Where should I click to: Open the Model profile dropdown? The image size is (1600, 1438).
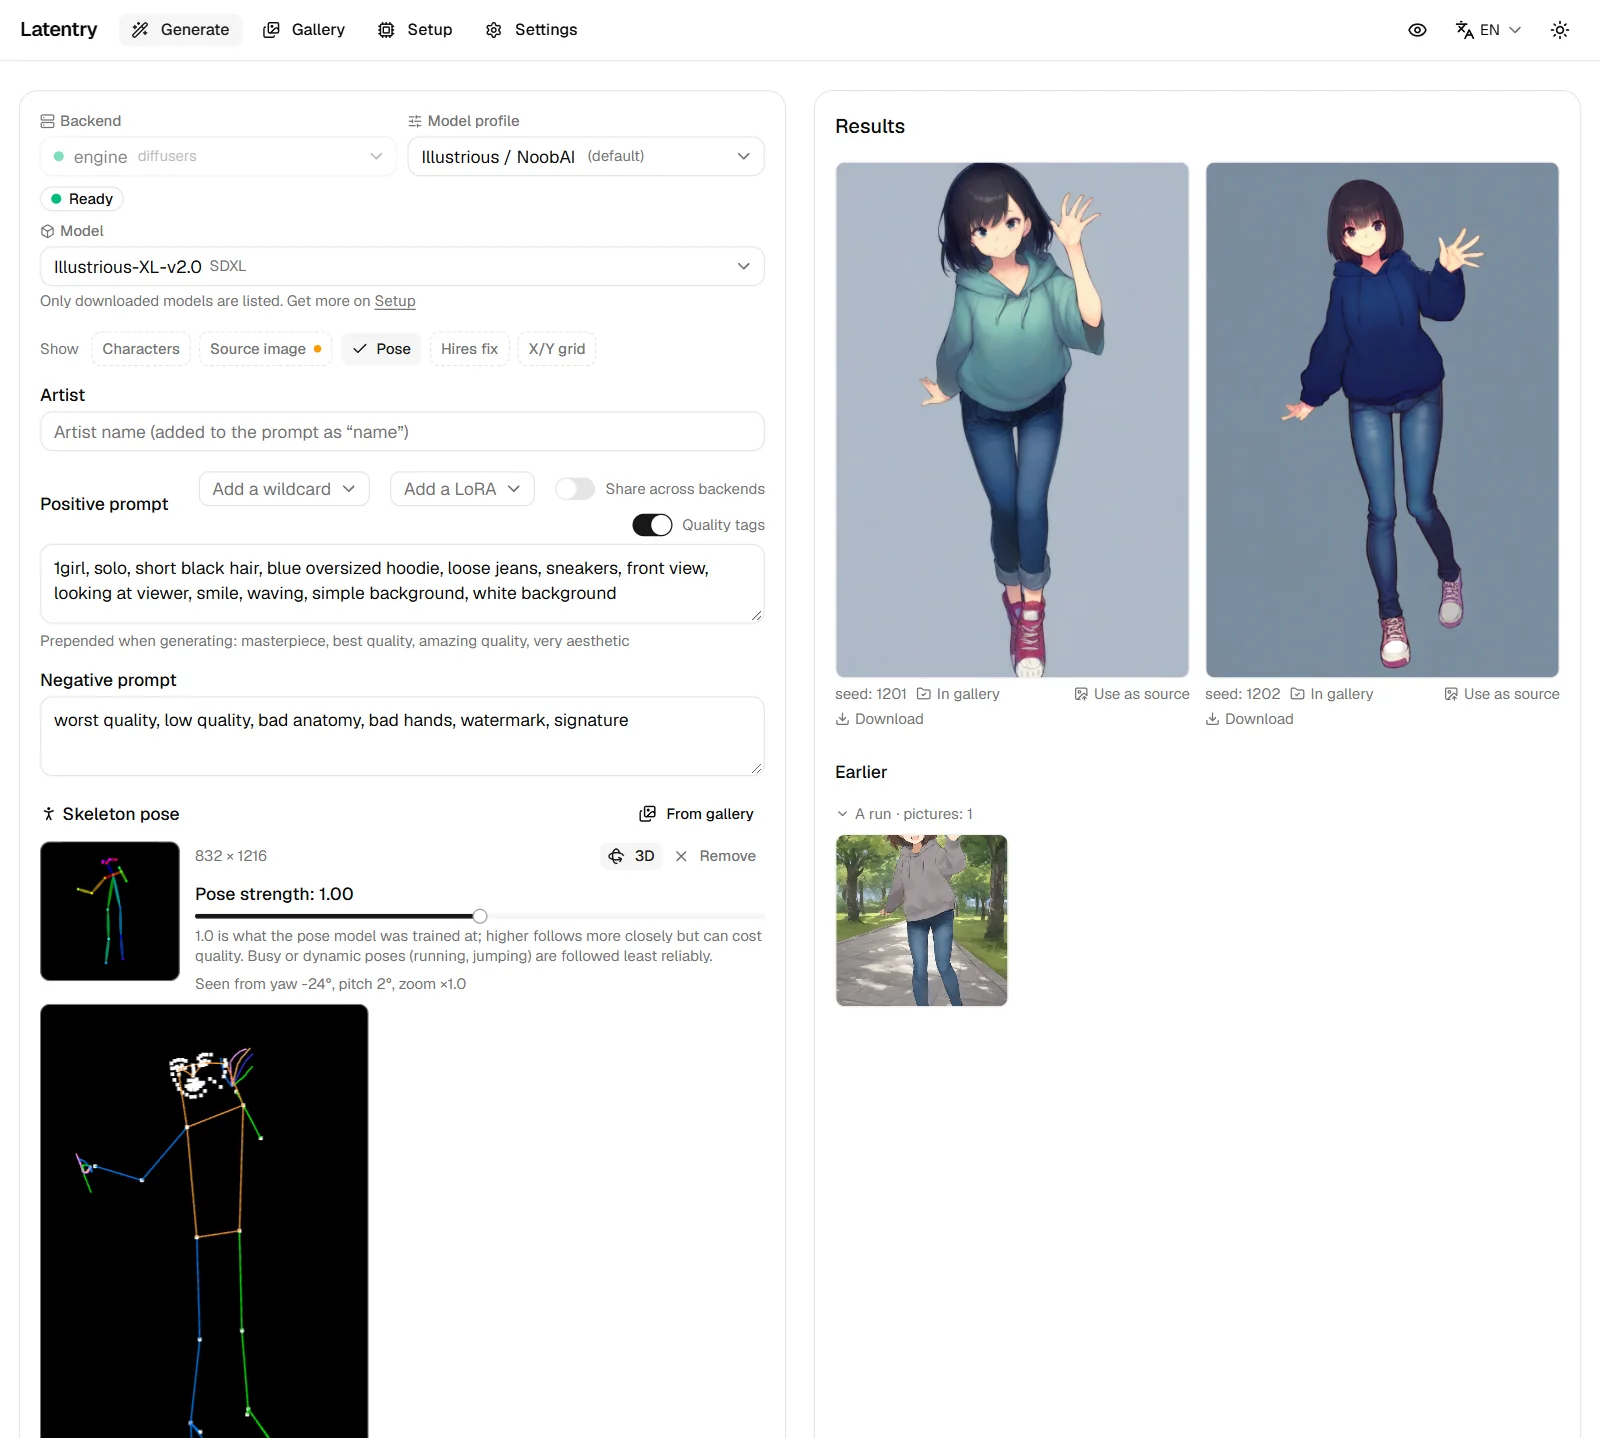586,157
